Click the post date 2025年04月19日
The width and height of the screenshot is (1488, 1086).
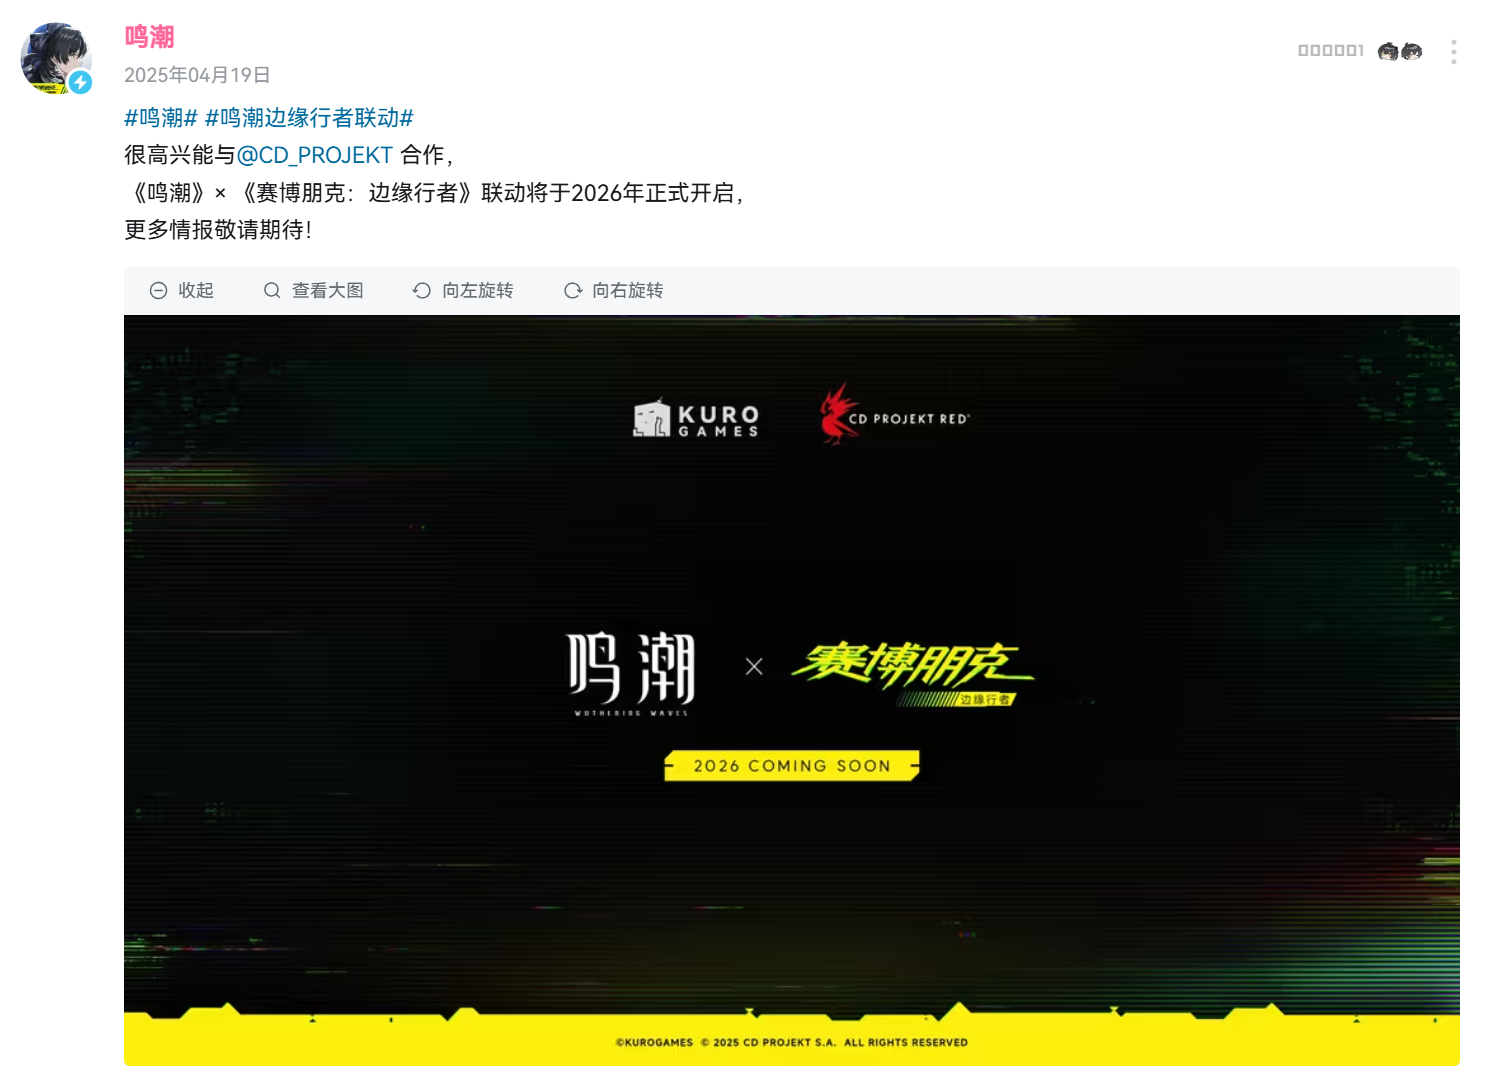coord(197,75)
